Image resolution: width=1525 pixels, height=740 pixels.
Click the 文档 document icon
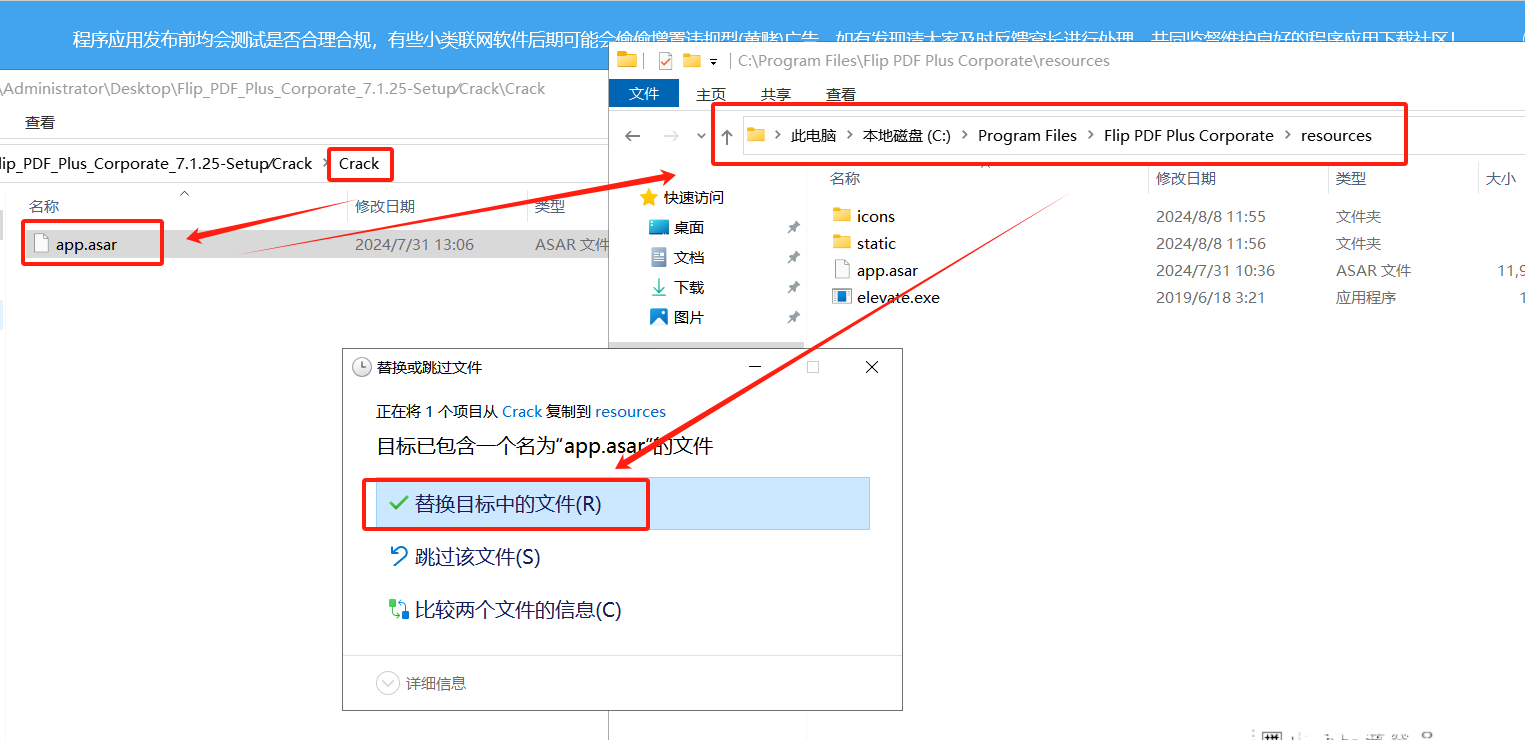[658, 257]
